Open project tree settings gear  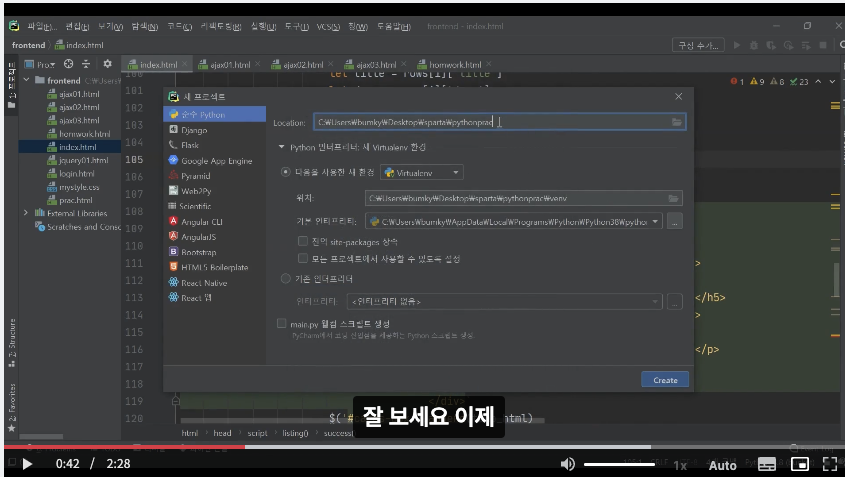click(x=107, y=64)
